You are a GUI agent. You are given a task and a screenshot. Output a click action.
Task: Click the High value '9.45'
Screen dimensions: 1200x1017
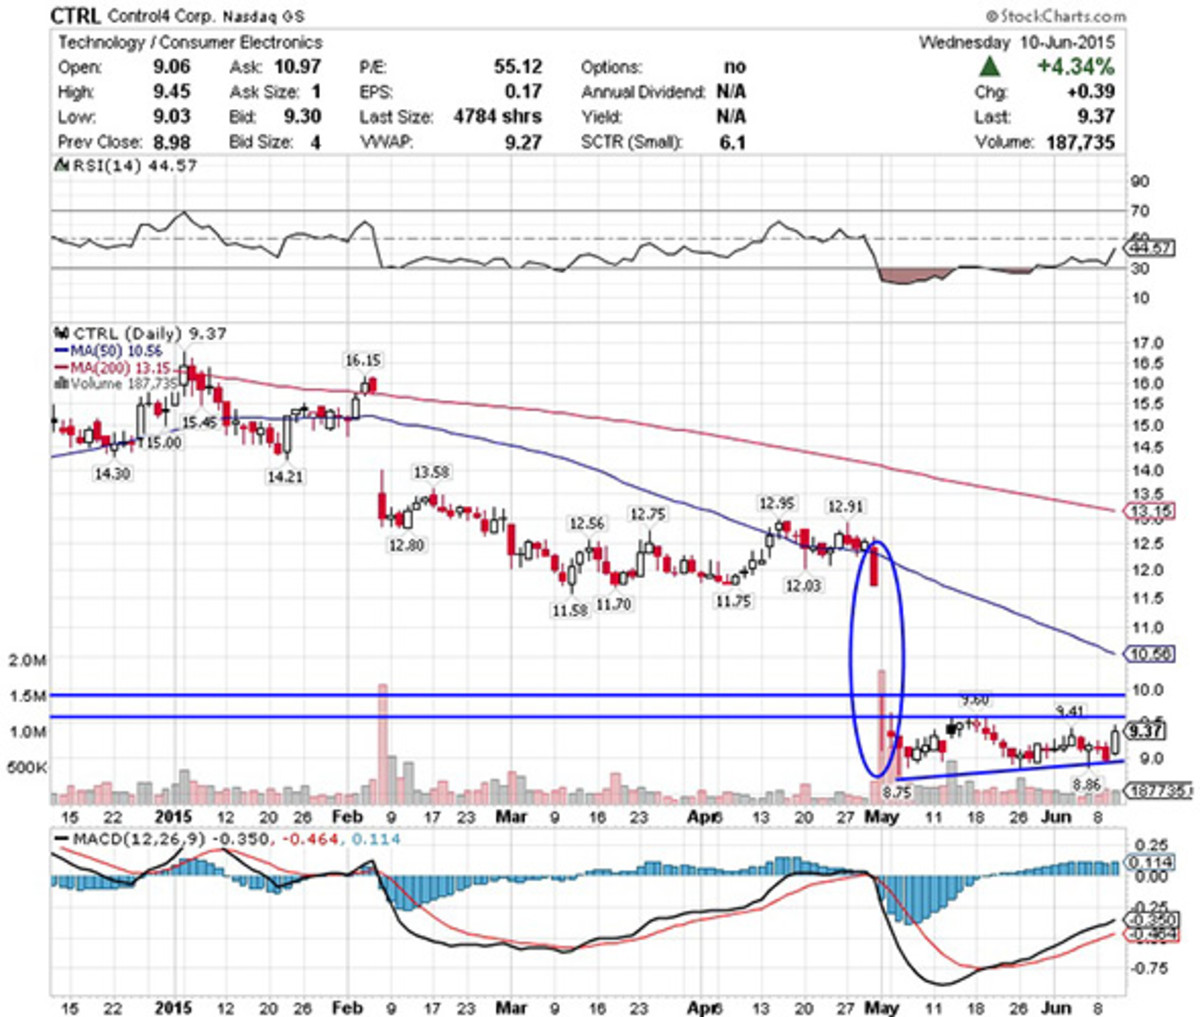point(172,92)
